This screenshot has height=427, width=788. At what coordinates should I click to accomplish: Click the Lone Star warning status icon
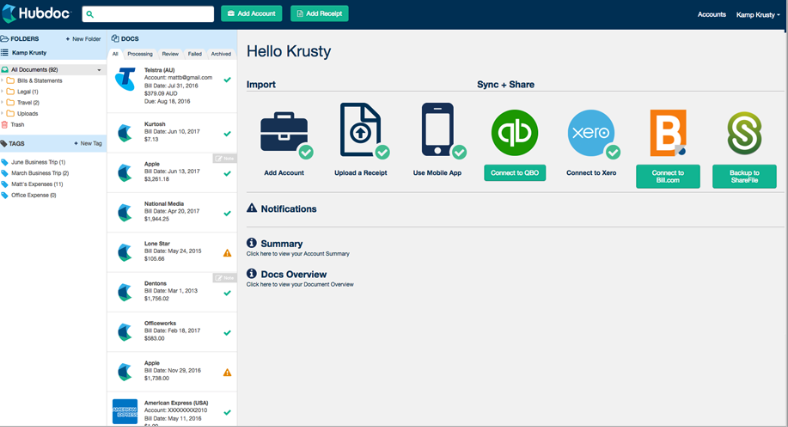coord(227,253)
